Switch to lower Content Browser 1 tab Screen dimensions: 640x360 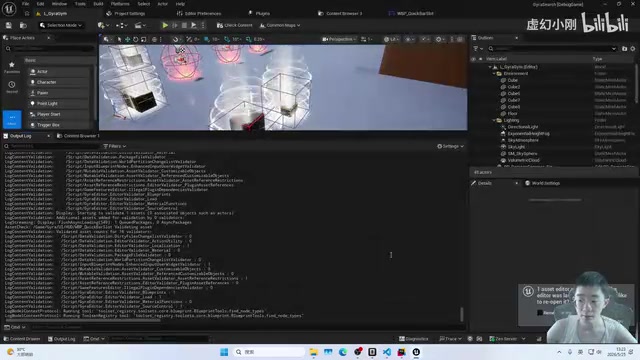click(x=78, y=136)
